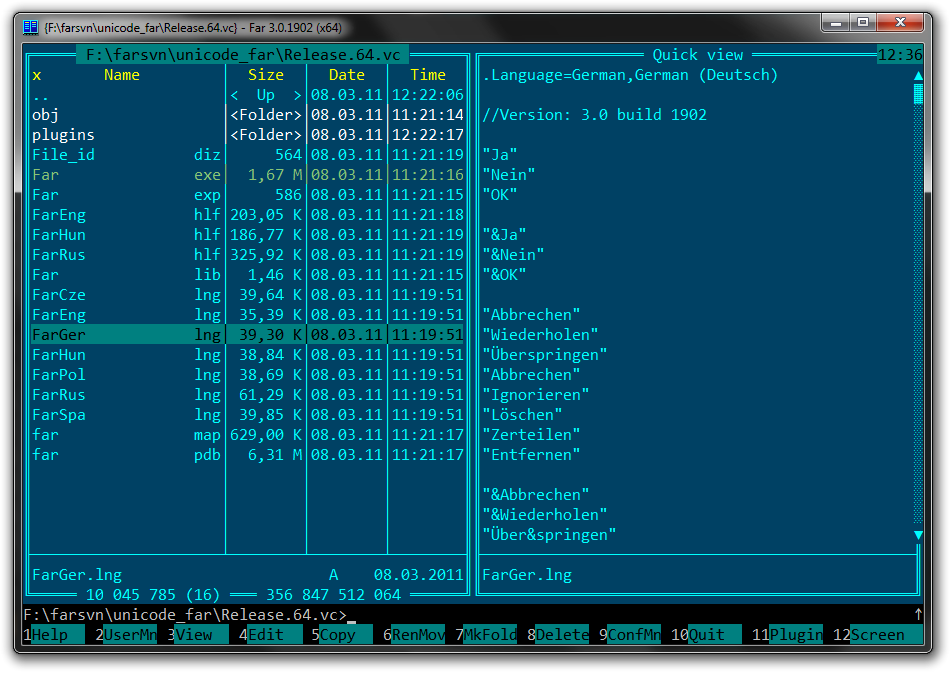The image size is (950, 673).
Task: Open the Plugin commands menu
Action: (x=796, y=635)
